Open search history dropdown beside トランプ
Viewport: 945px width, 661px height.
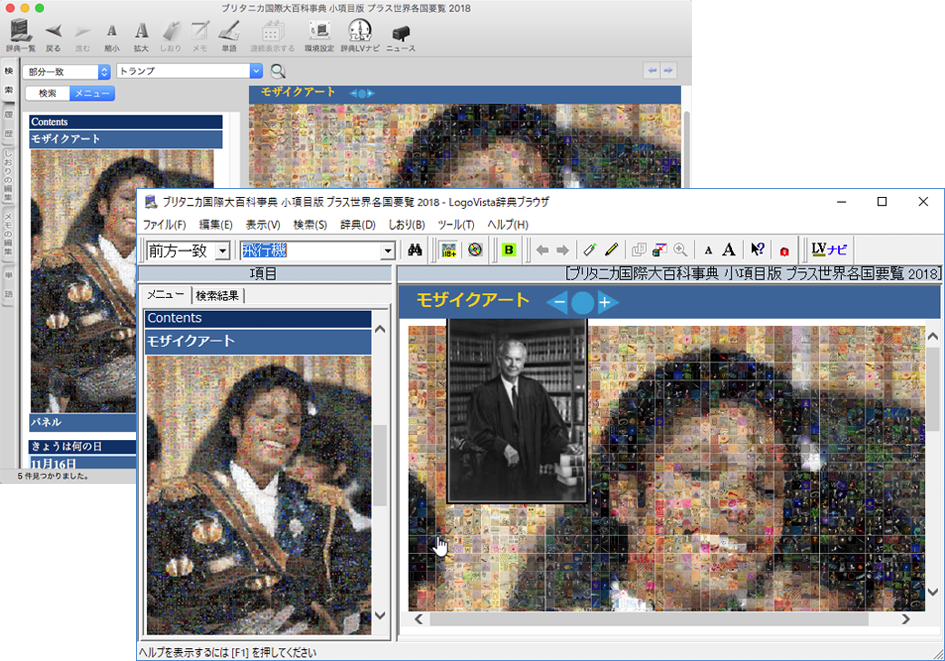[x=256, y=71]
